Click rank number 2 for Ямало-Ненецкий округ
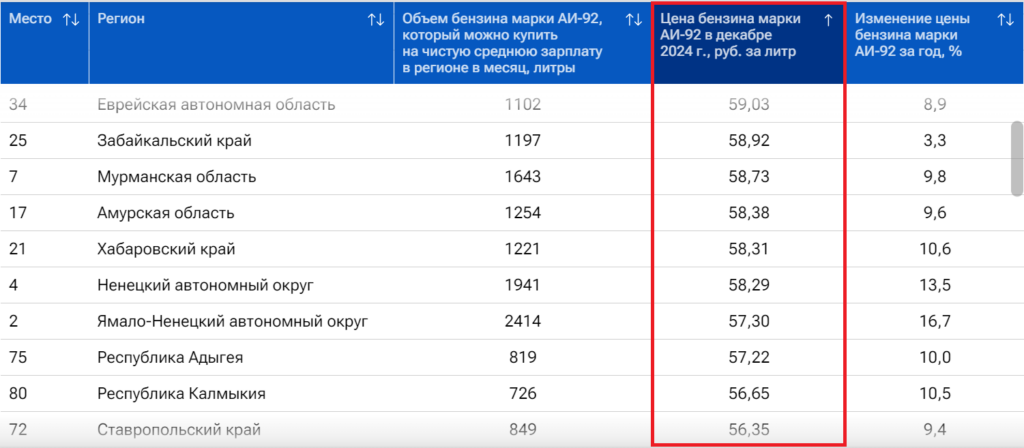 pyautogui.click(x=13, y=321)
